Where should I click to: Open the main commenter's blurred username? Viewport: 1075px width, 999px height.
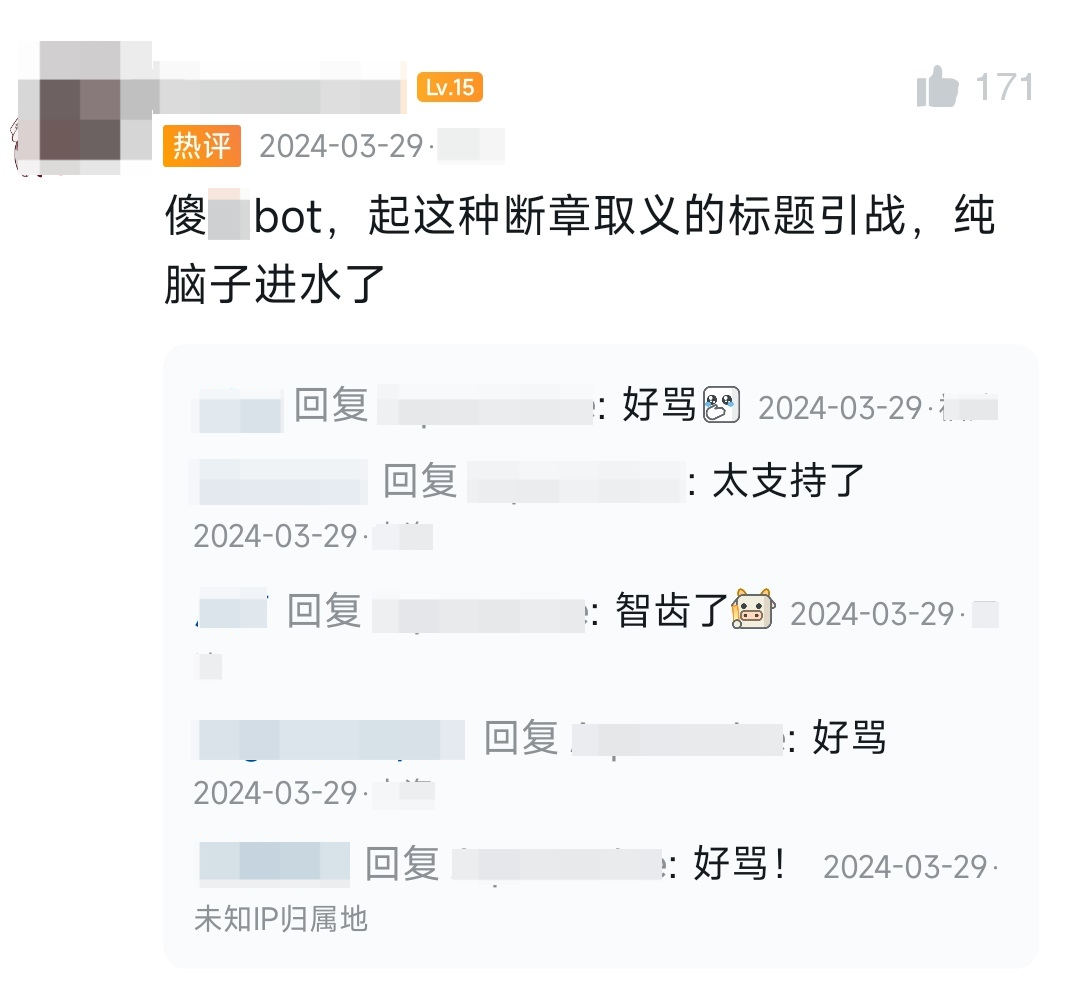click(x=281, y=88)
